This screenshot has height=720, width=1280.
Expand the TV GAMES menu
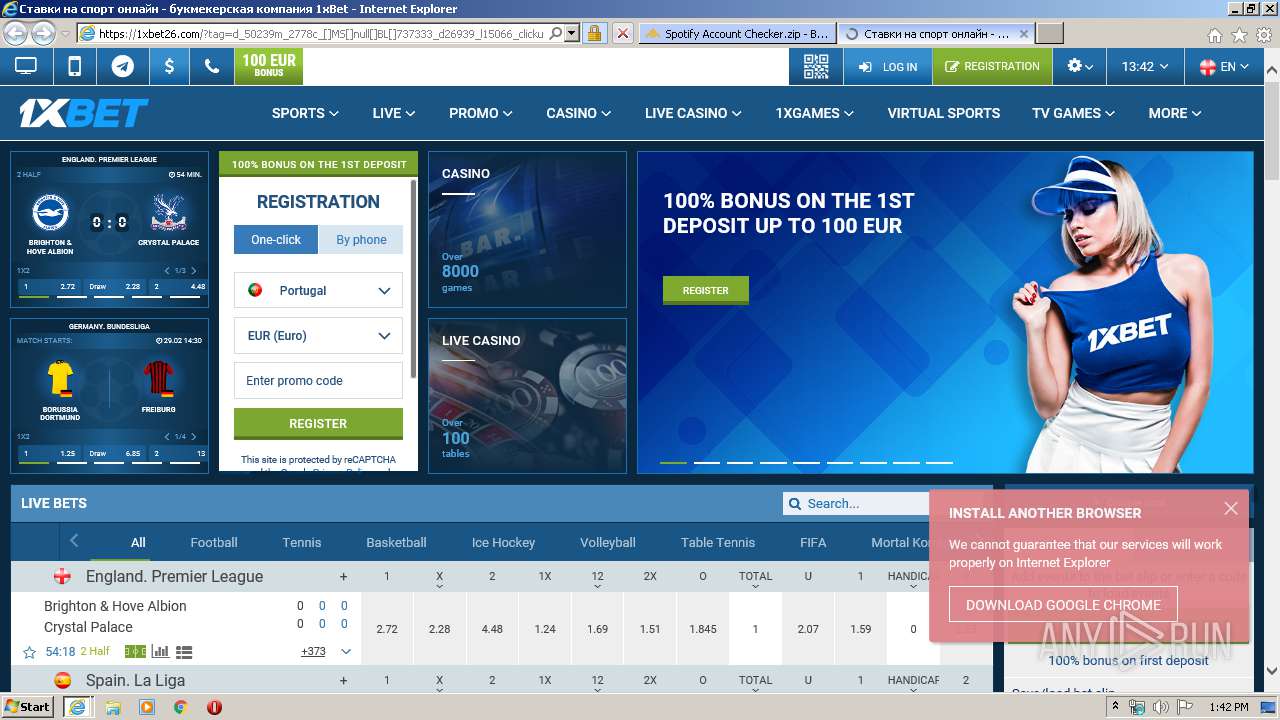point(1074,113)
